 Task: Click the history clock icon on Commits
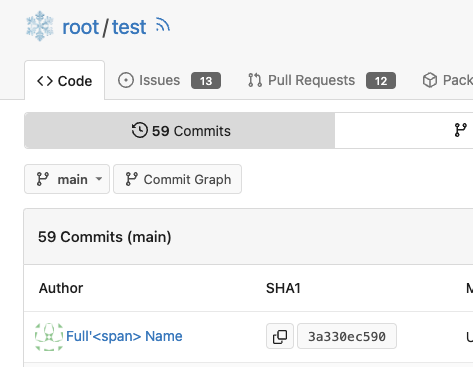[x=140, y=130]
